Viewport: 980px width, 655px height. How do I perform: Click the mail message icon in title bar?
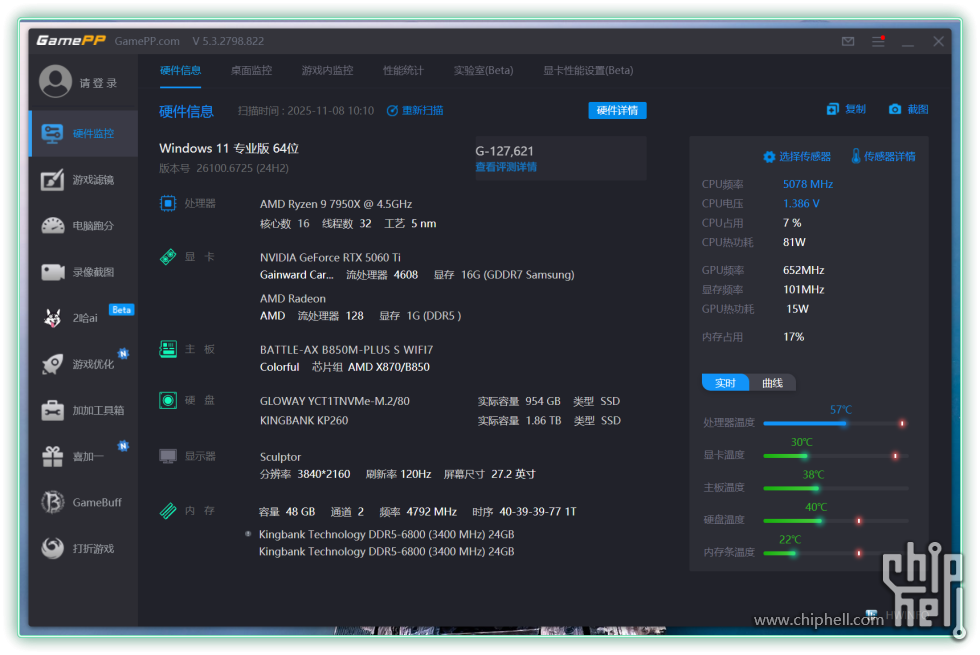(x=848, y=41)
